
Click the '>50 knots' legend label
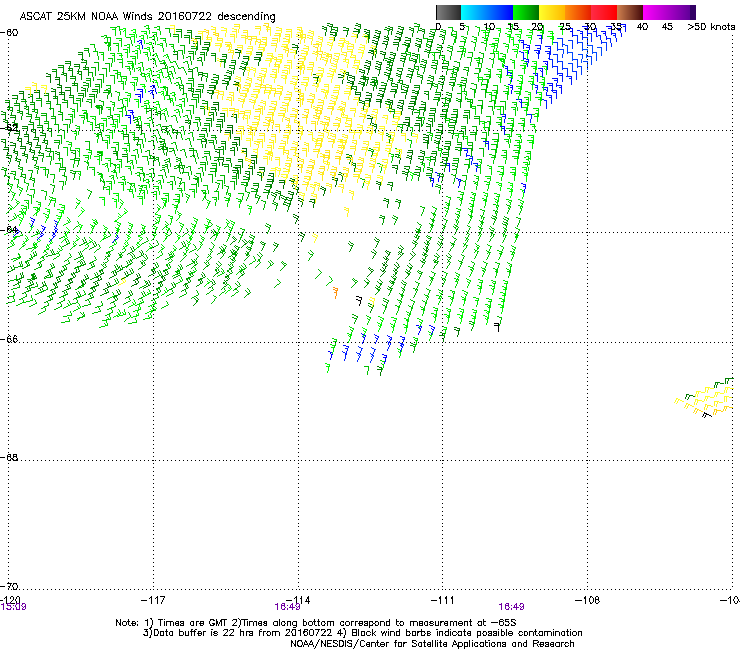711,27
